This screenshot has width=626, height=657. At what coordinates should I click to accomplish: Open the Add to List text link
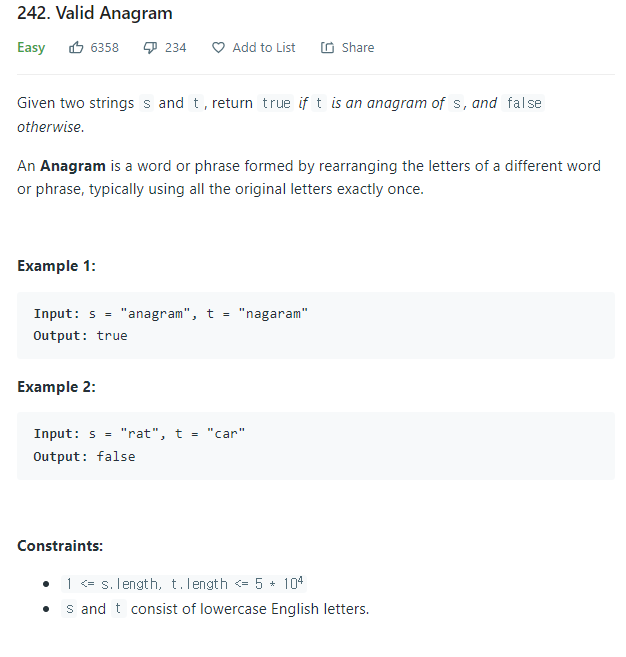pos(264,47)
